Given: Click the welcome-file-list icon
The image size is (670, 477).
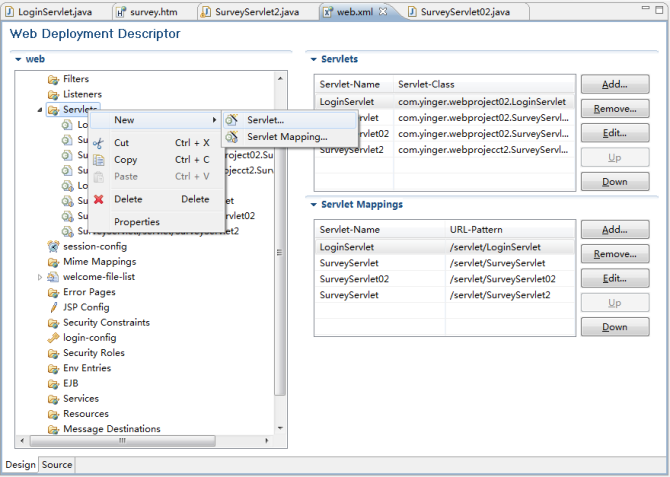Looking at the screenshot, I should coord(53,277).
